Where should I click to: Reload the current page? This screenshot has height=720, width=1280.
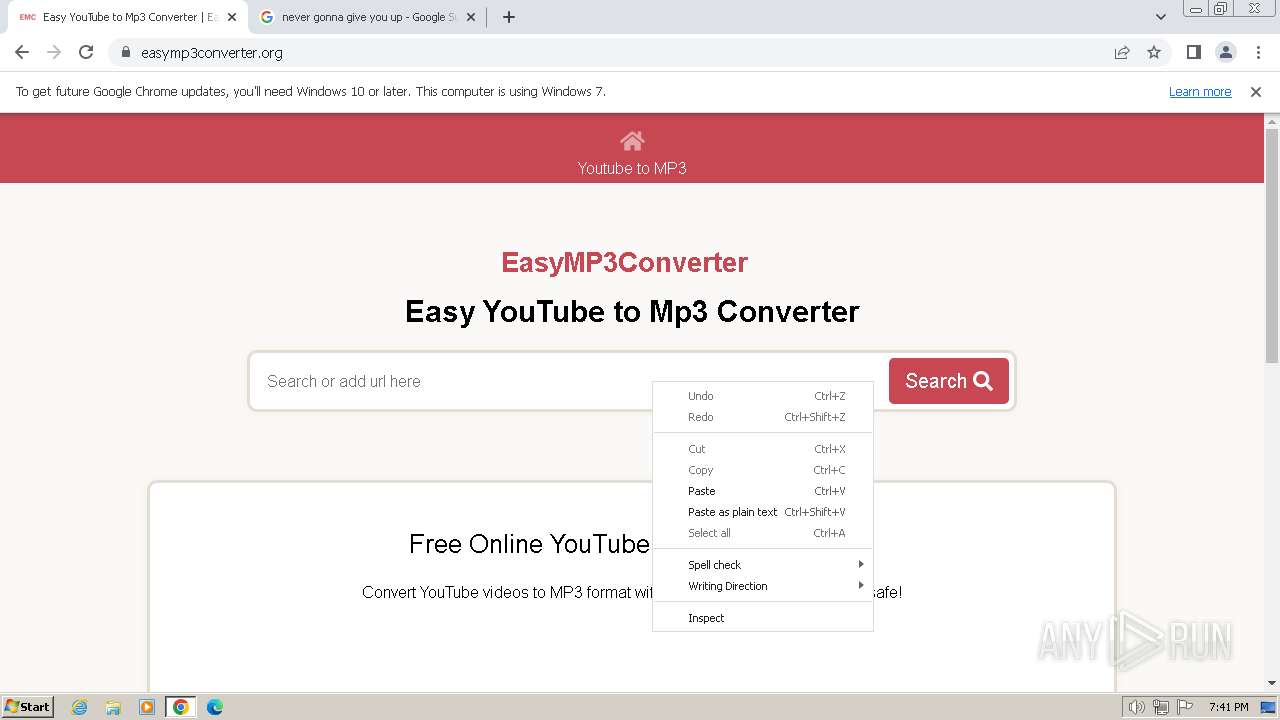point(86,52)
